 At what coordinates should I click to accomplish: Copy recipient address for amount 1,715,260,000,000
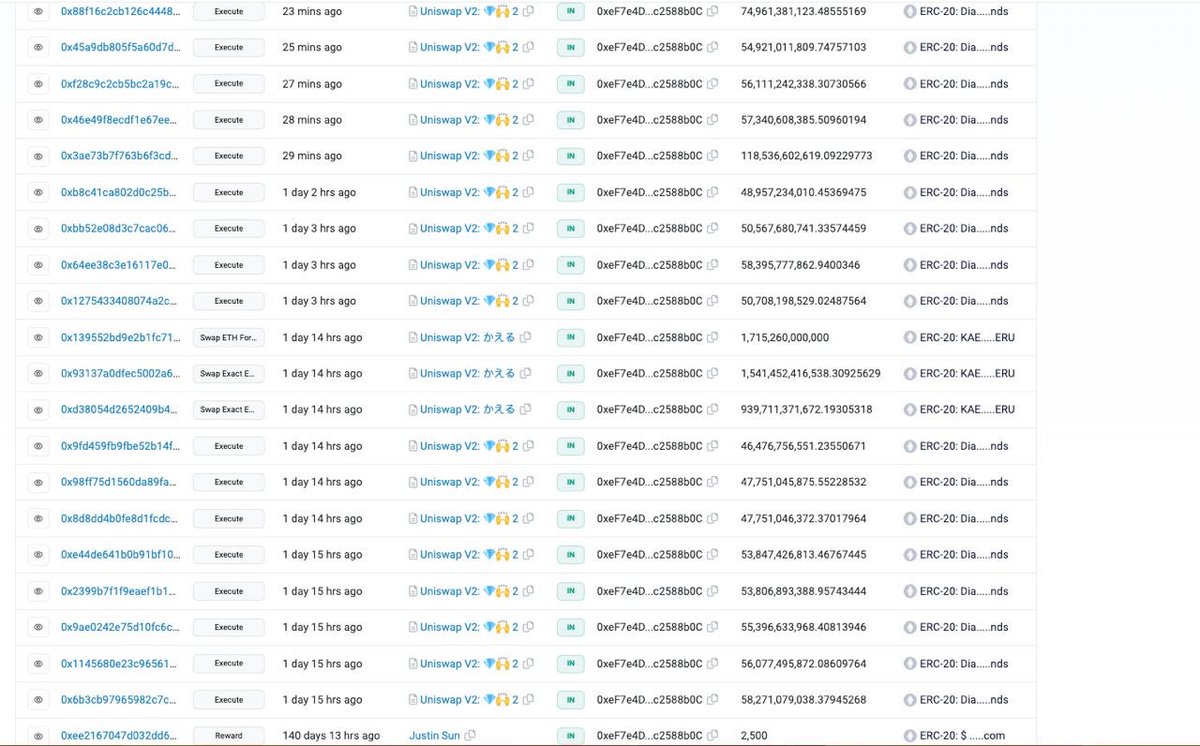click(712, 337)
